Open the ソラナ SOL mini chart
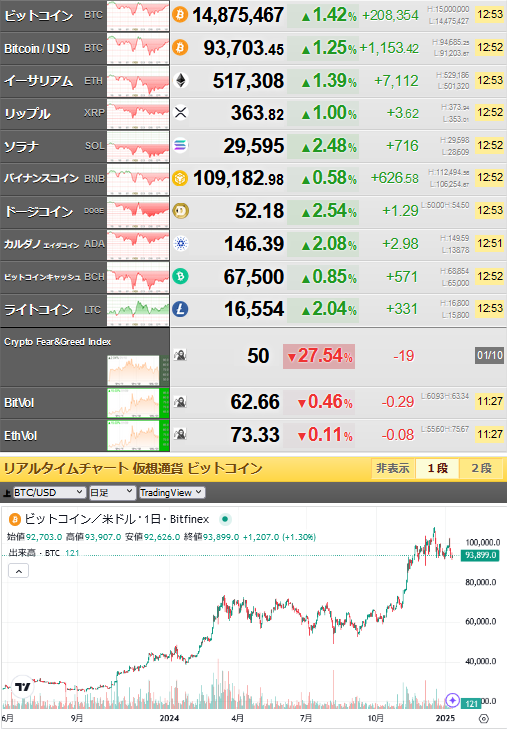Viewport: 507px width, 730px height. pyautogui.click(x=138, y=147)
